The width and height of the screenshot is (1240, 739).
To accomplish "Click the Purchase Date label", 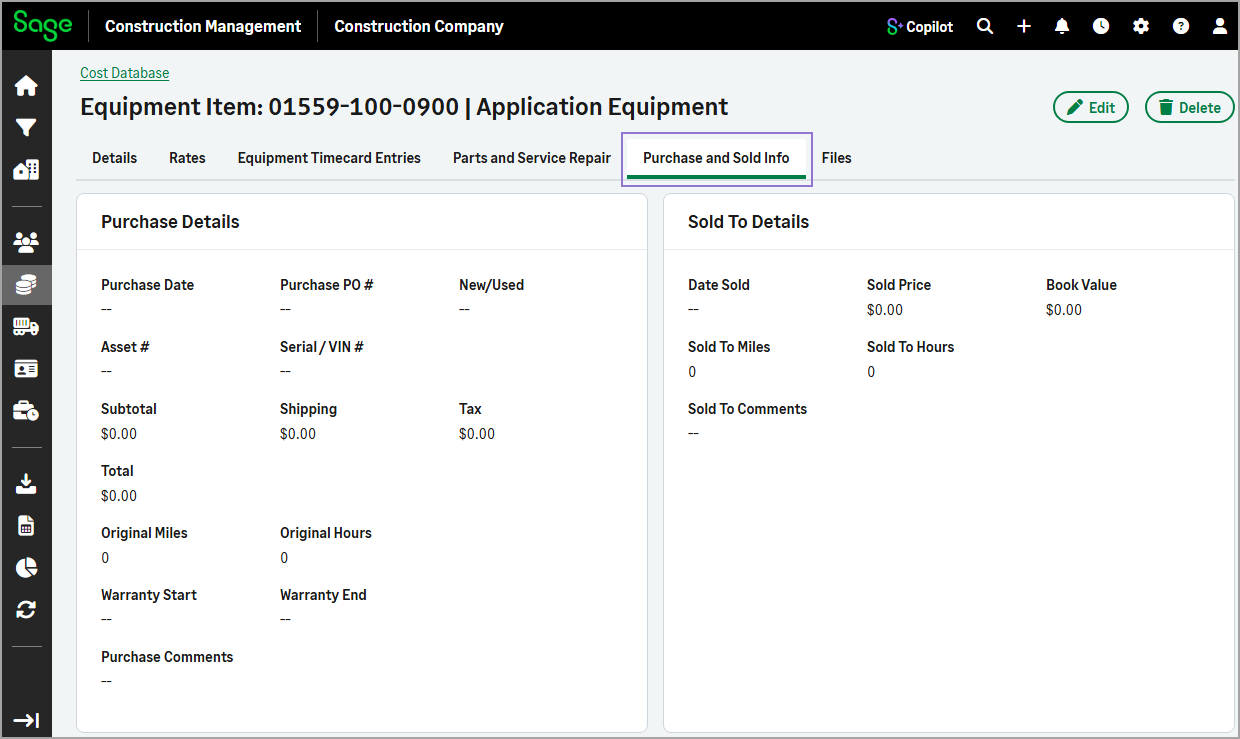I will (x=148, y=285).
